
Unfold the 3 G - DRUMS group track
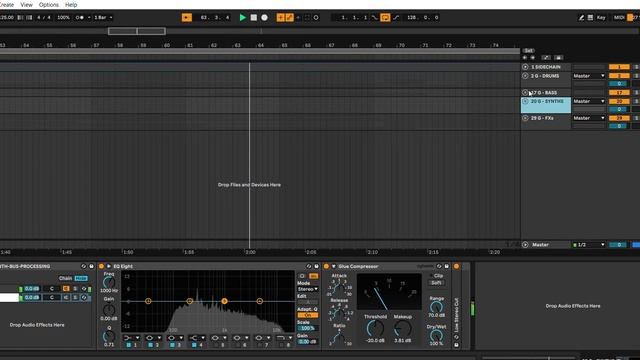[525, 76]
